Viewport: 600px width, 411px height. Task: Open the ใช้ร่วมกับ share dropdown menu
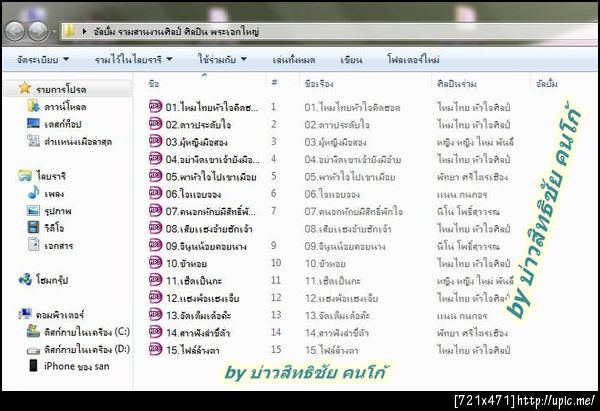click(x=222, y=60)
